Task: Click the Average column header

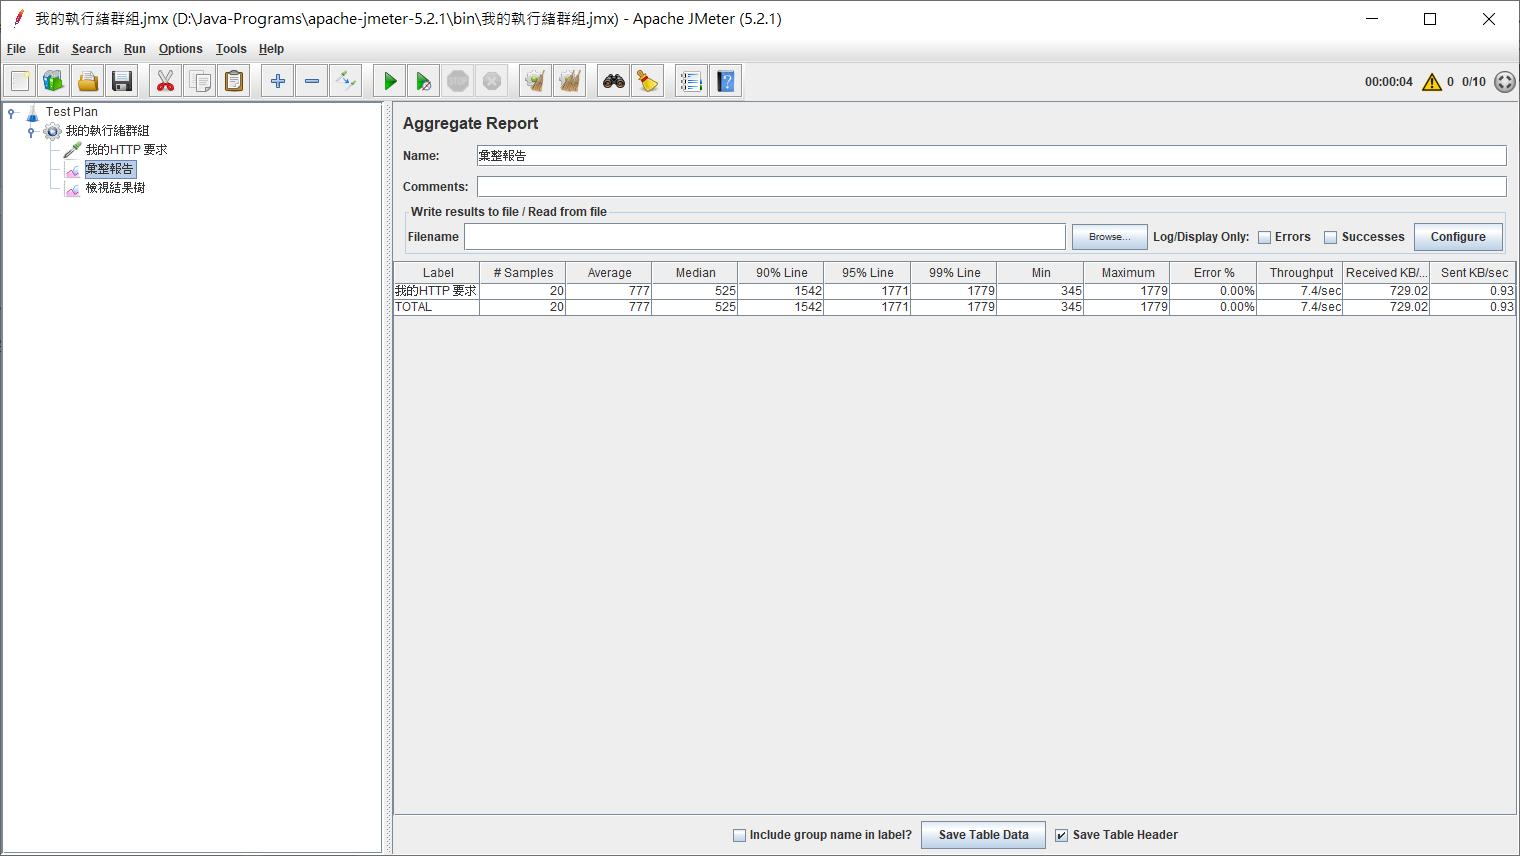Action: tap(609, 273)
